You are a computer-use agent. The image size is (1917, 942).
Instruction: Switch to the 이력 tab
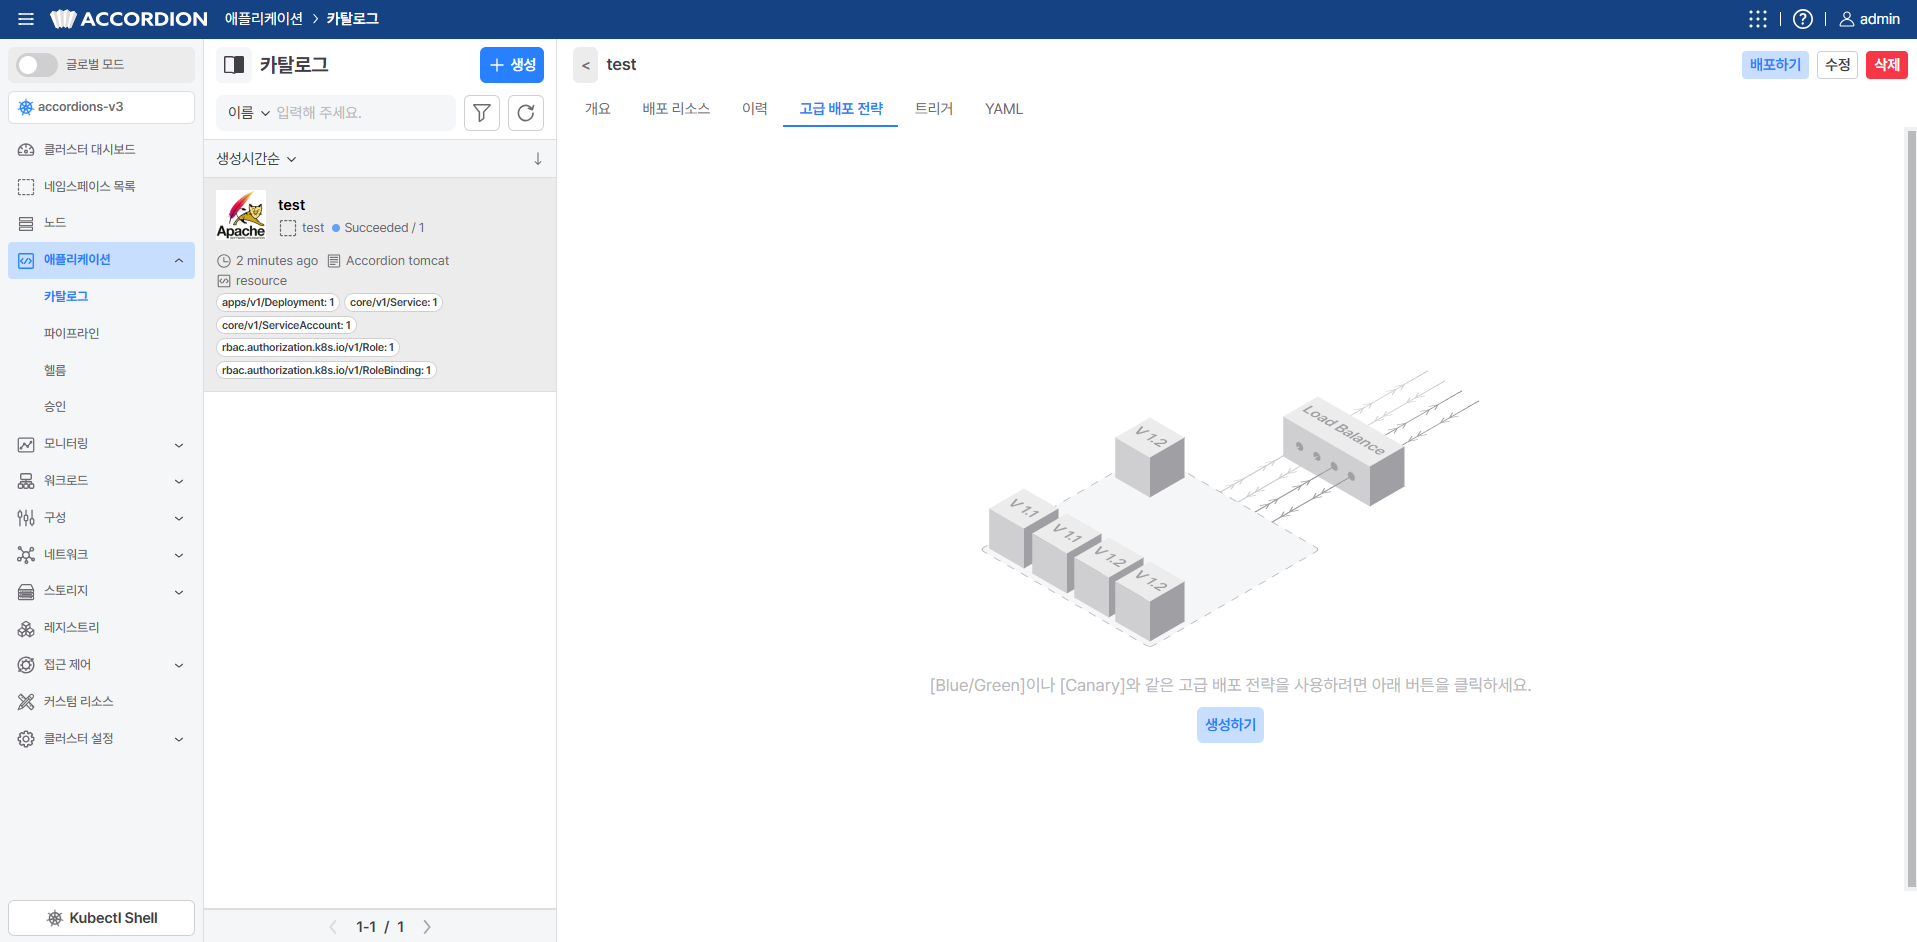[754, 109]
